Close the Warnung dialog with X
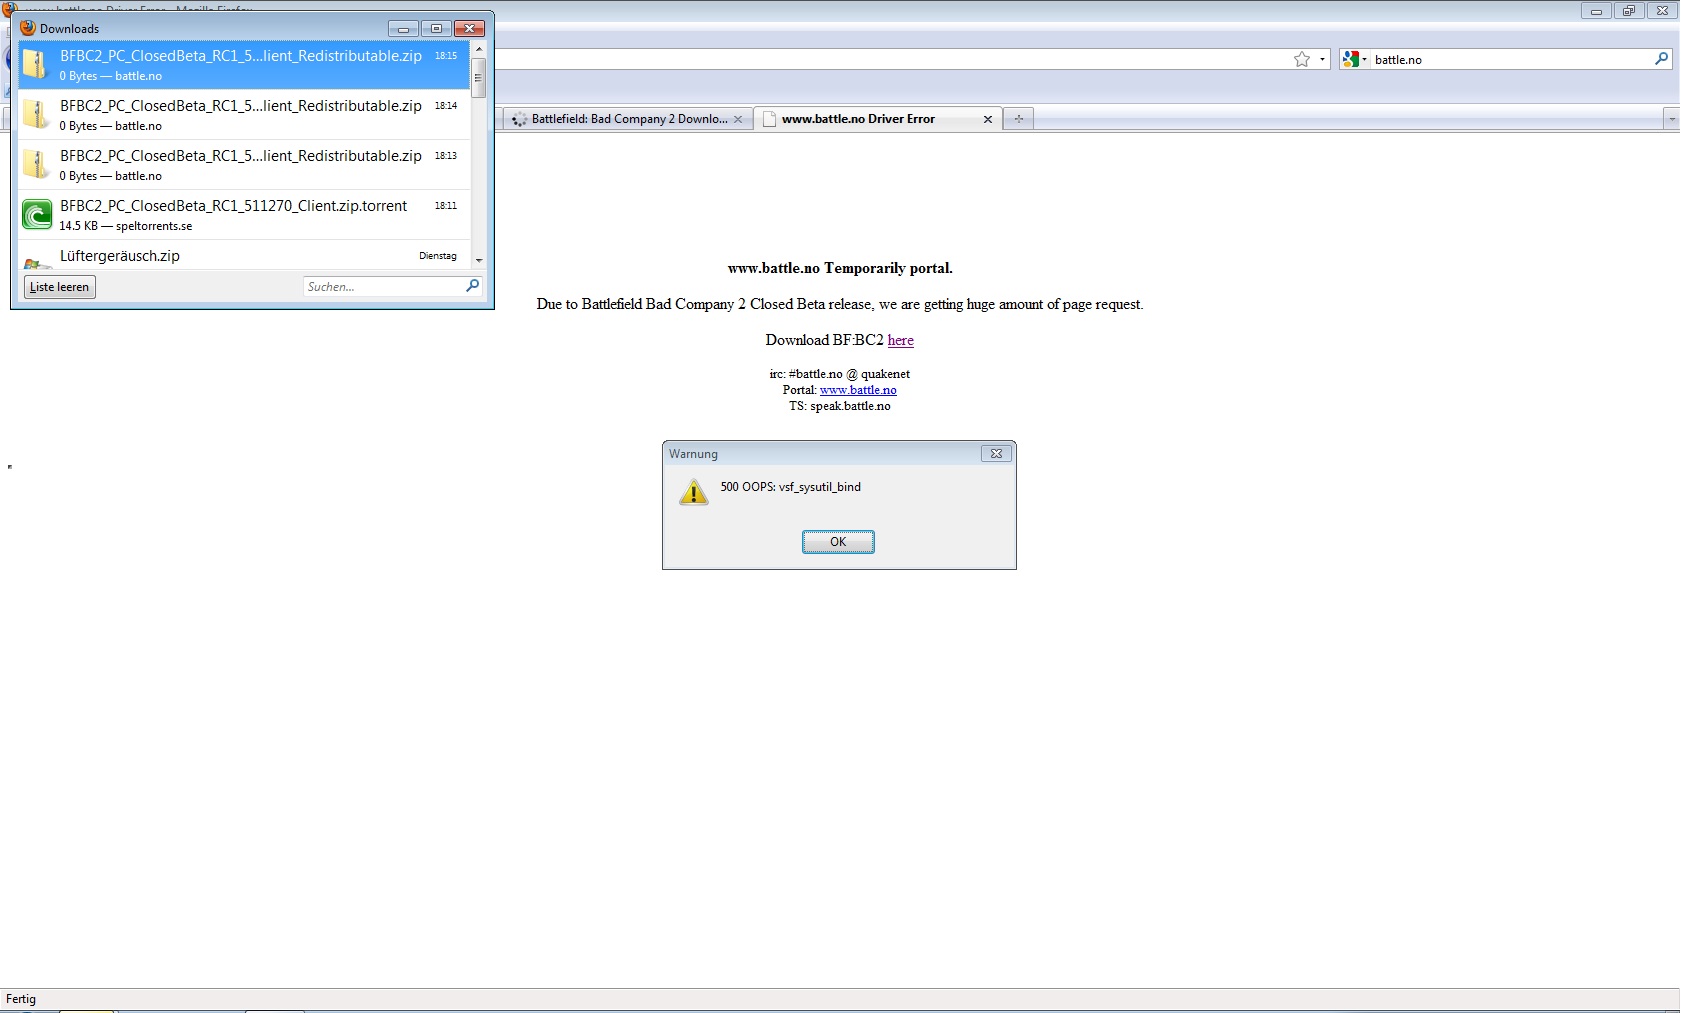Image resolution: width=1684 pixels, height=1013 pixels. coord(996,453)
